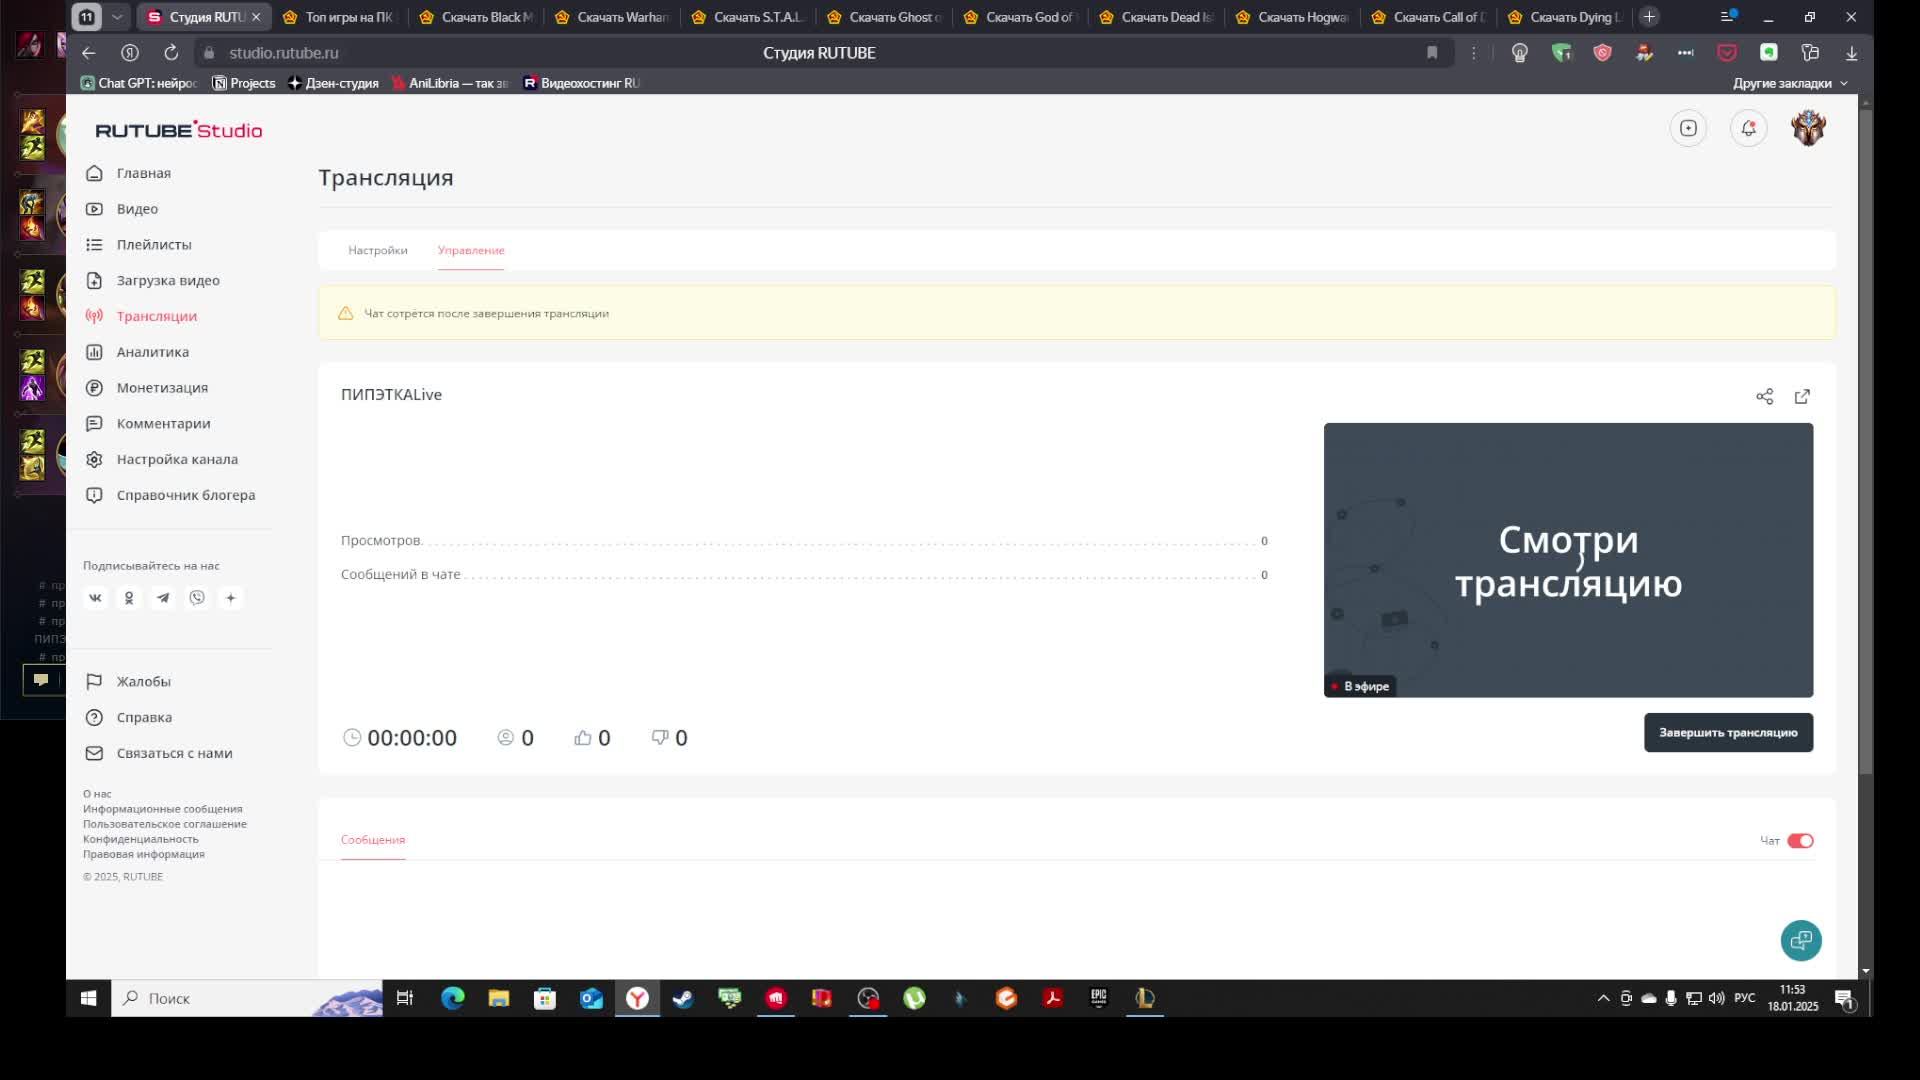Click the address bar studio.rutube.ru
Image resolution: width=1920 pixels, height=1080 pixels.
point(284,53)
